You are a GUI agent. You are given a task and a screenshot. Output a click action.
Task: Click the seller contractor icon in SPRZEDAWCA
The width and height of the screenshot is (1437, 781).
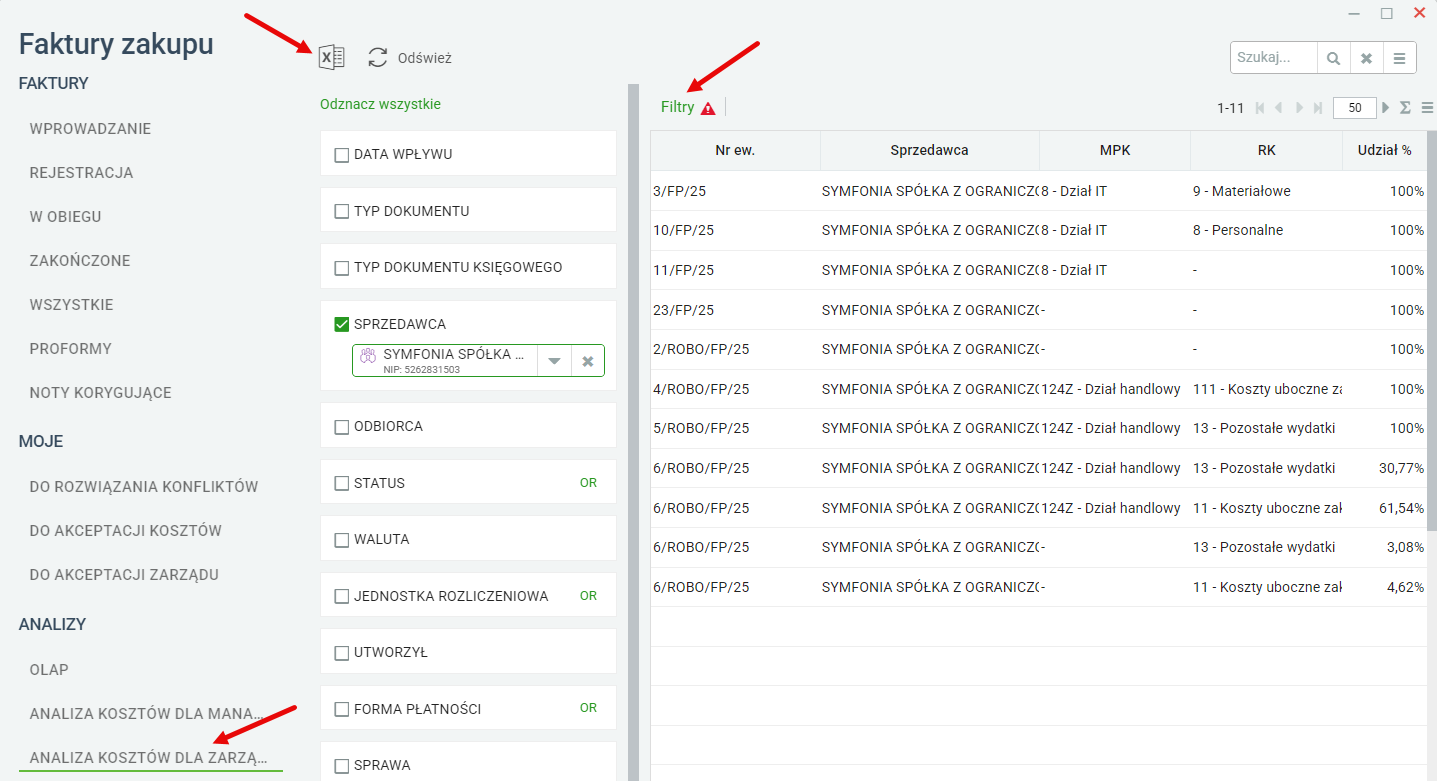tap(367, 354)
